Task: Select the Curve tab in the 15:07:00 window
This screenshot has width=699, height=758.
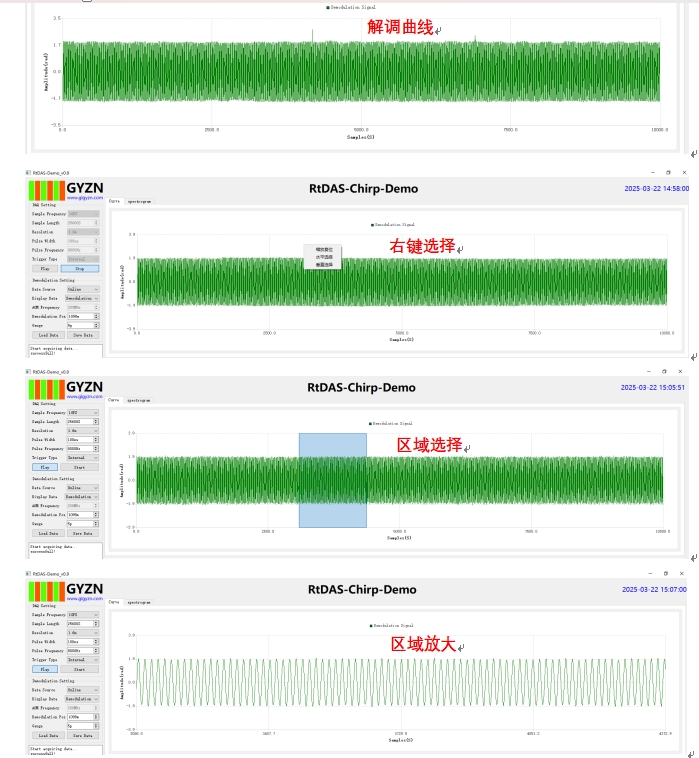Action: coord(115,602)
